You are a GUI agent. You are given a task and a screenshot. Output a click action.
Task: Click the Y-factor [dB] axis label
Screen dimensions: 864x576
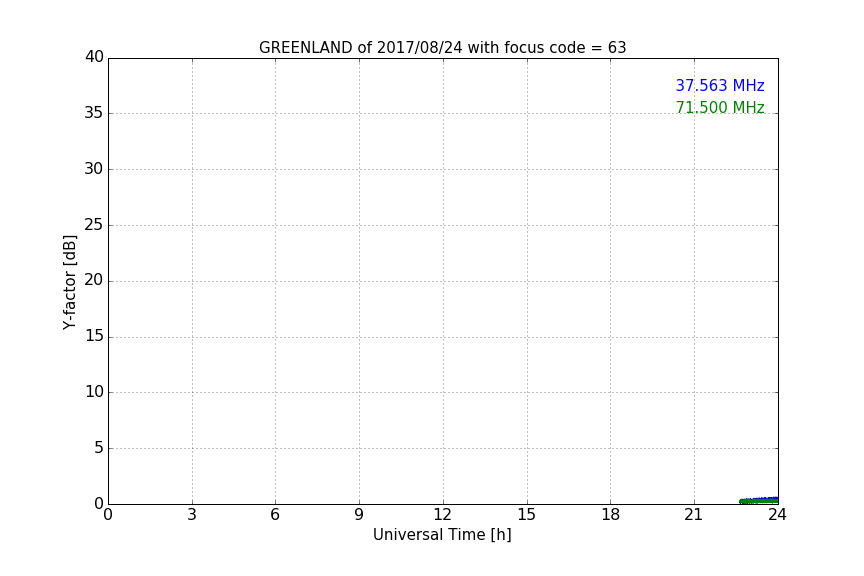pyautogui.click(x=69, y=282)
